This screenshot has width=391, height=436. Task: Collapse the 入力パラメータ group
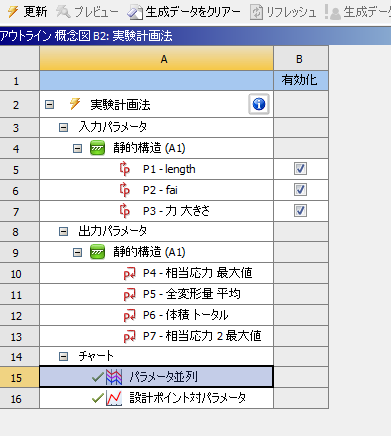pos(63,127)
